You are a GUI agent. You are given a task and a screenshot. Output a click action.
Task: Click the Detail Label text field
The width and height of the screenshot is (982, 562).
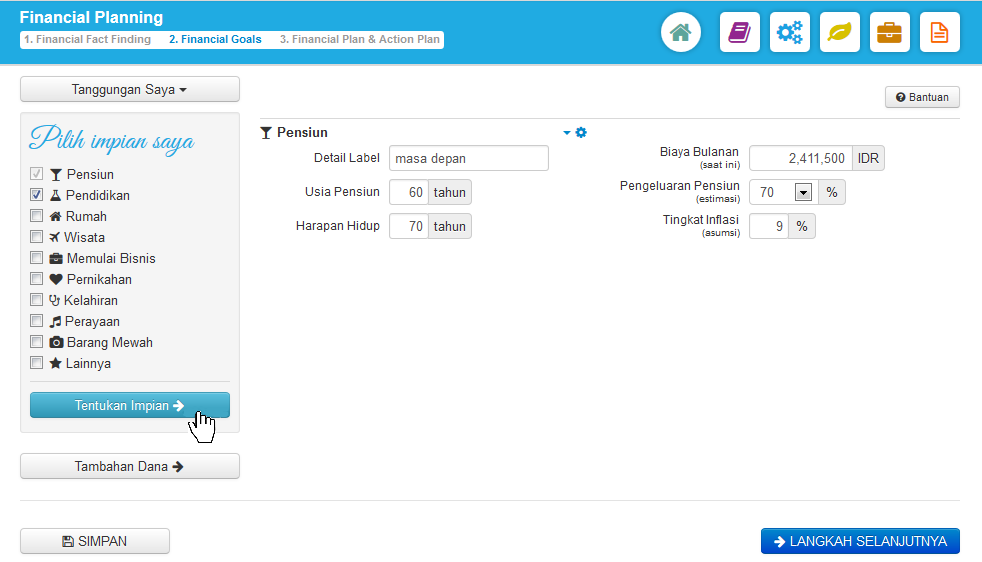(x=468, y=158)
